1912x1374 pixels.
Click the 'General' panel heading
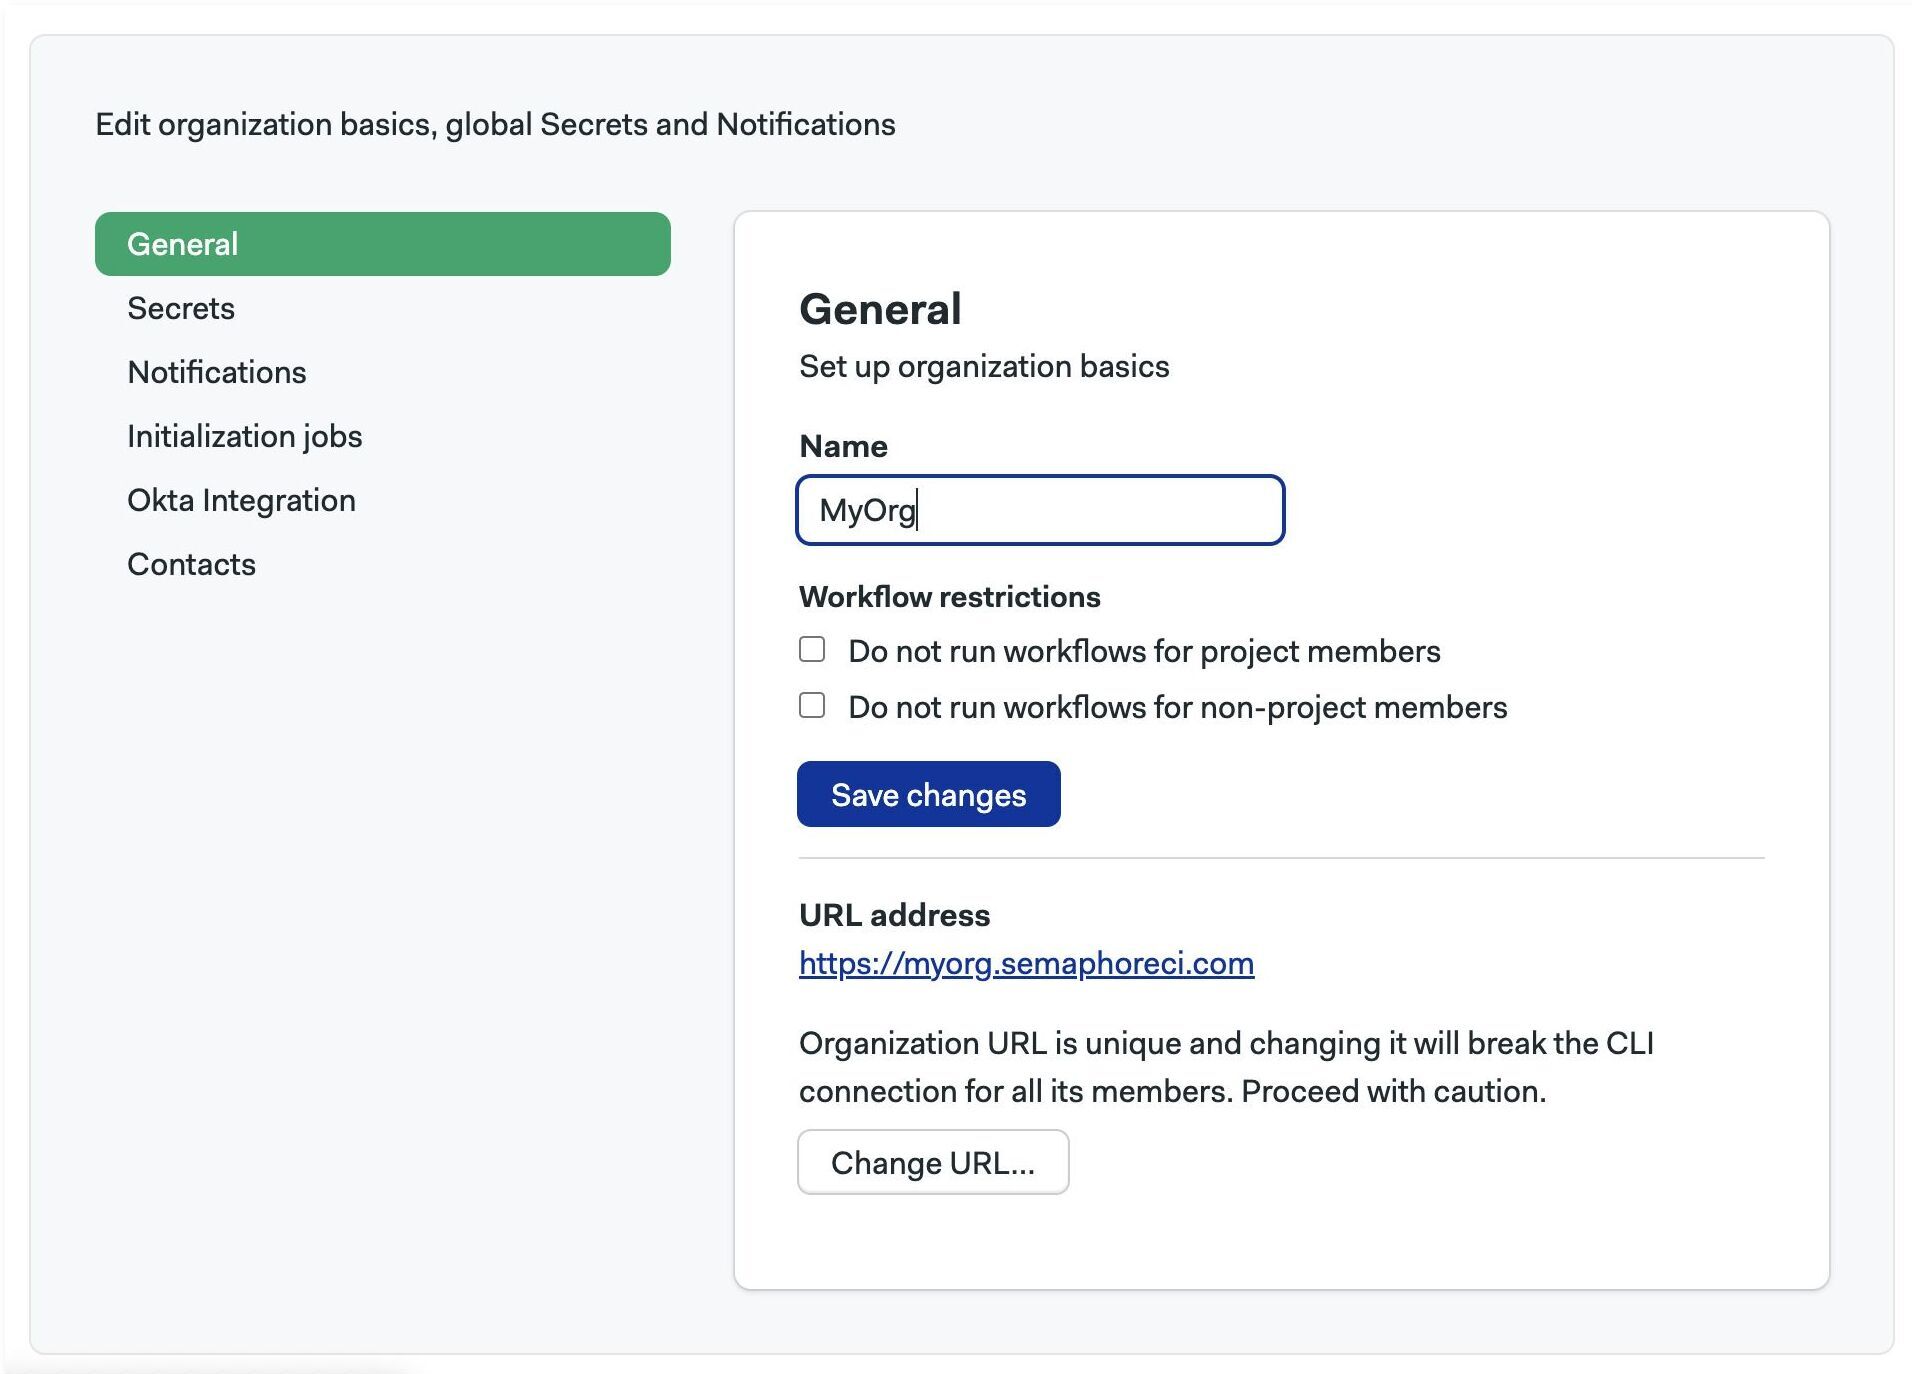(x=880, y=309)
